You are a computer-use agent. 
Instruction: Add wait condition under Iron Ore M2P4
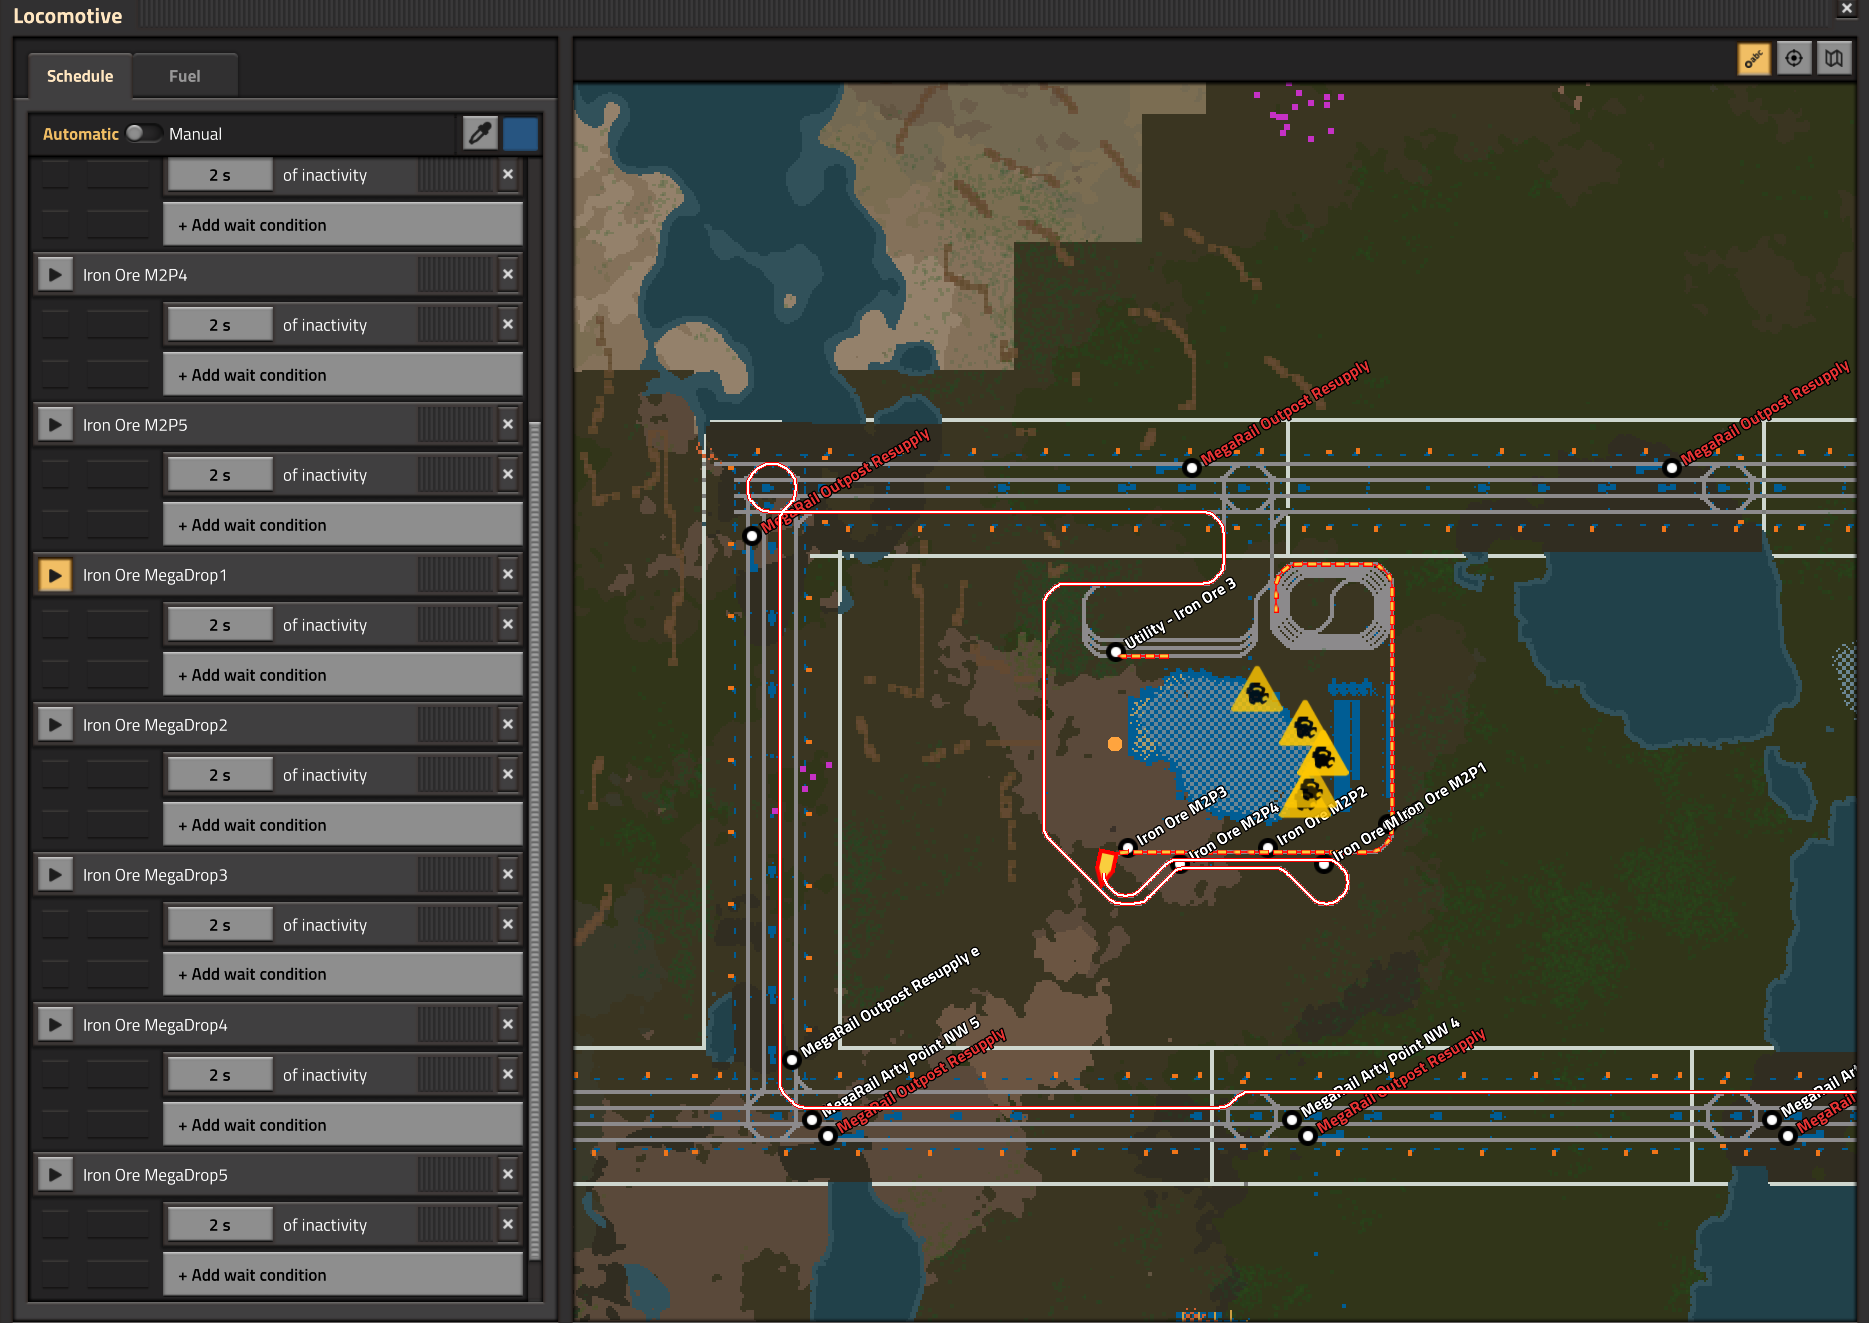pyautogui.click(x=342, y=375)
